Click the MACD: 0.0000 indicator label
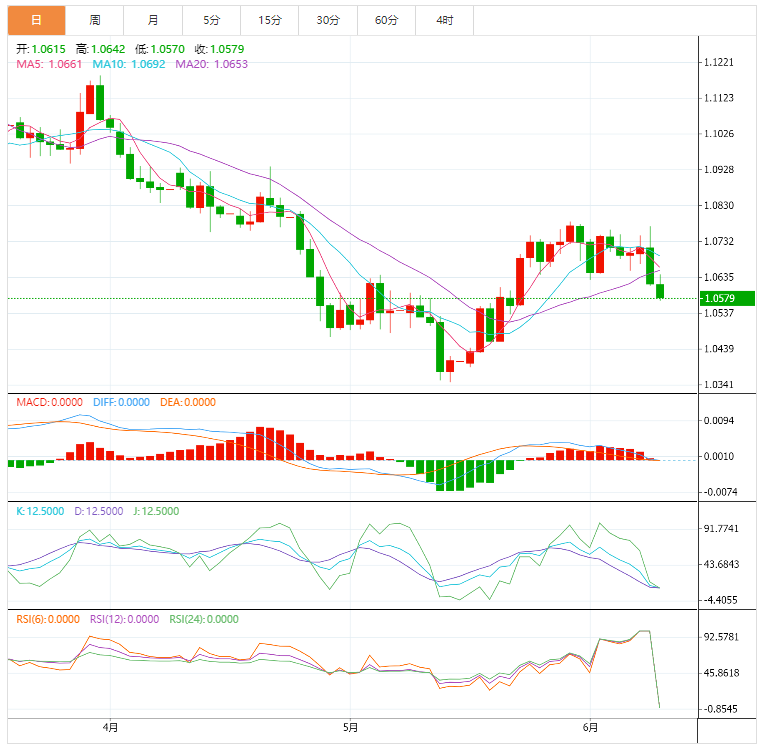This screenshot has width=763, height=750. (x=50, y=402)
